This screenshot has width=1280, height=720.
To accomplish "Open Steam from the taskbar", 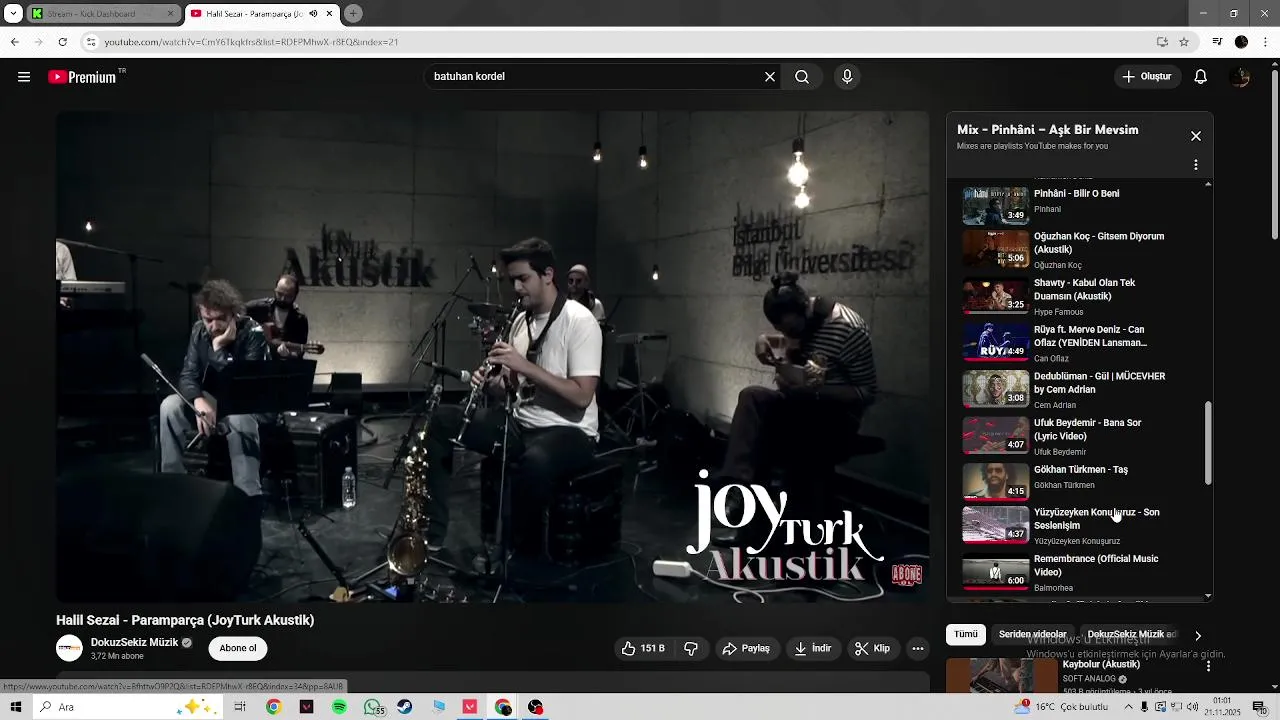I will 405,707.
